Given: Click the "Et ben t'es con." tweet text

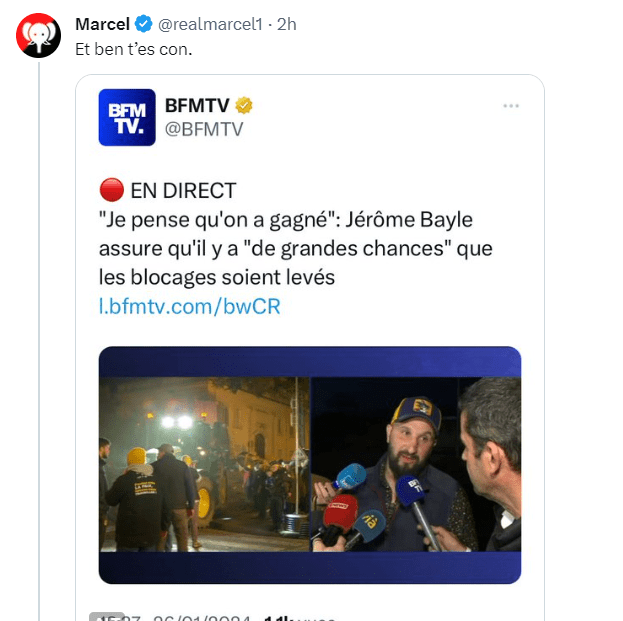Looking at the screenshot, I should coord(135,48).
